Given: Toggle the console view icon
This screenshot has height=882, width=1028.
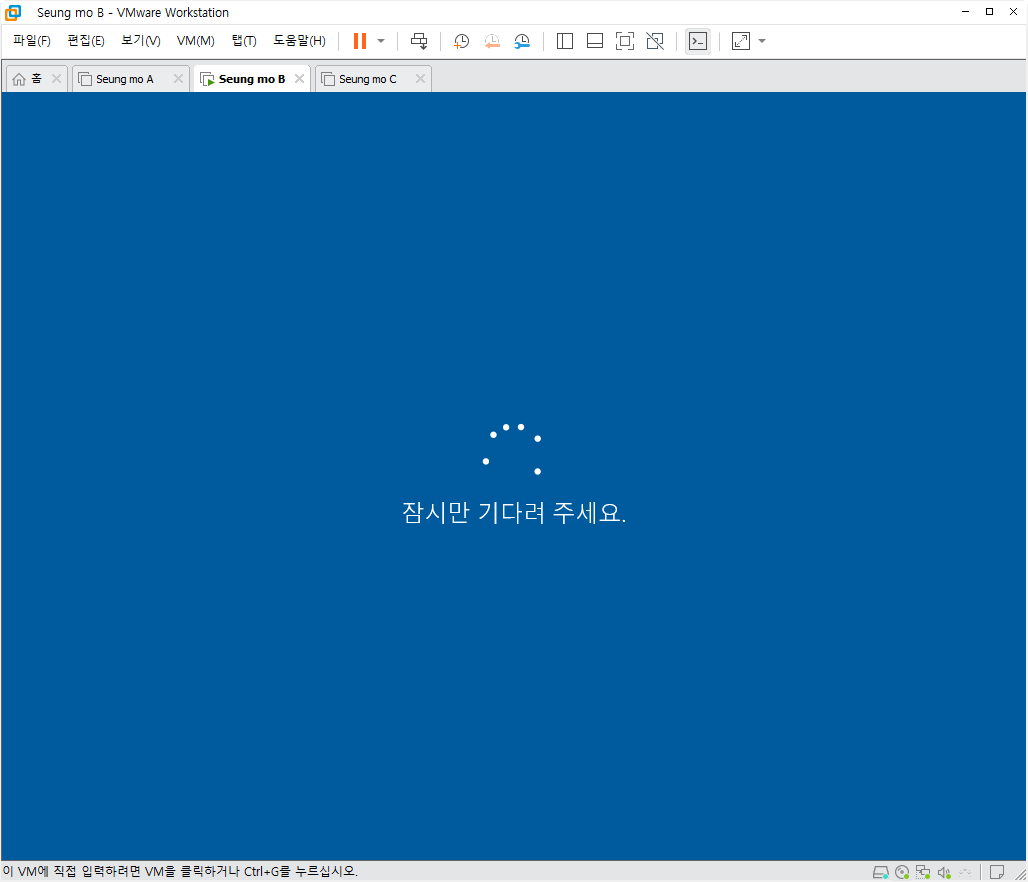Looking at the screenshot, I should (698, 41).
